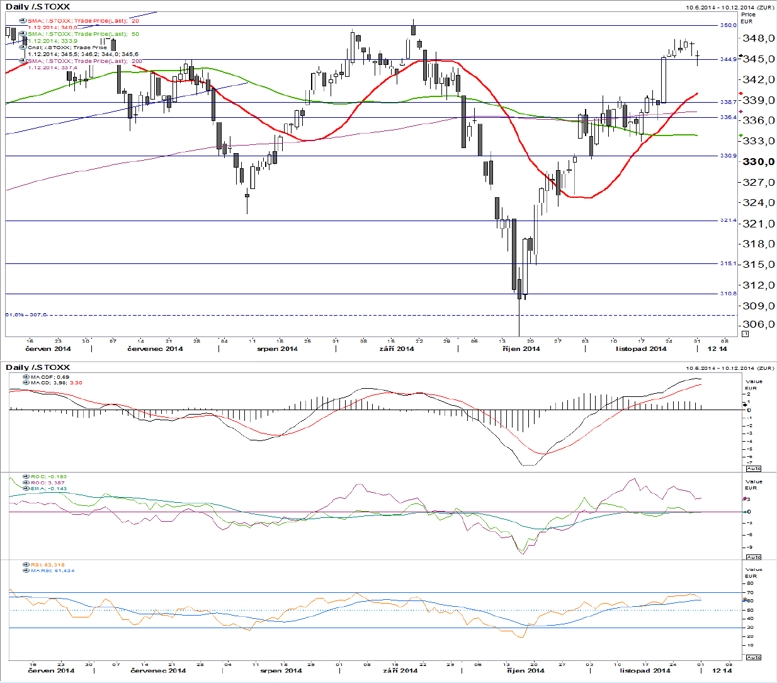The image size is (777, 683).
Task: Toggle visibility icon of purple ROC 3,387
Action: click(x=26, y=483)
